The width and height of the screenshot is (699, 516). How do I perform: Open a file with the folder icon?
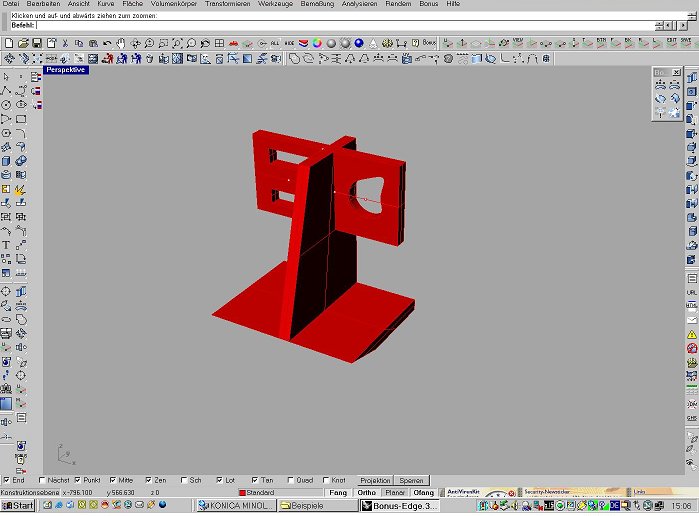point(22,43)
